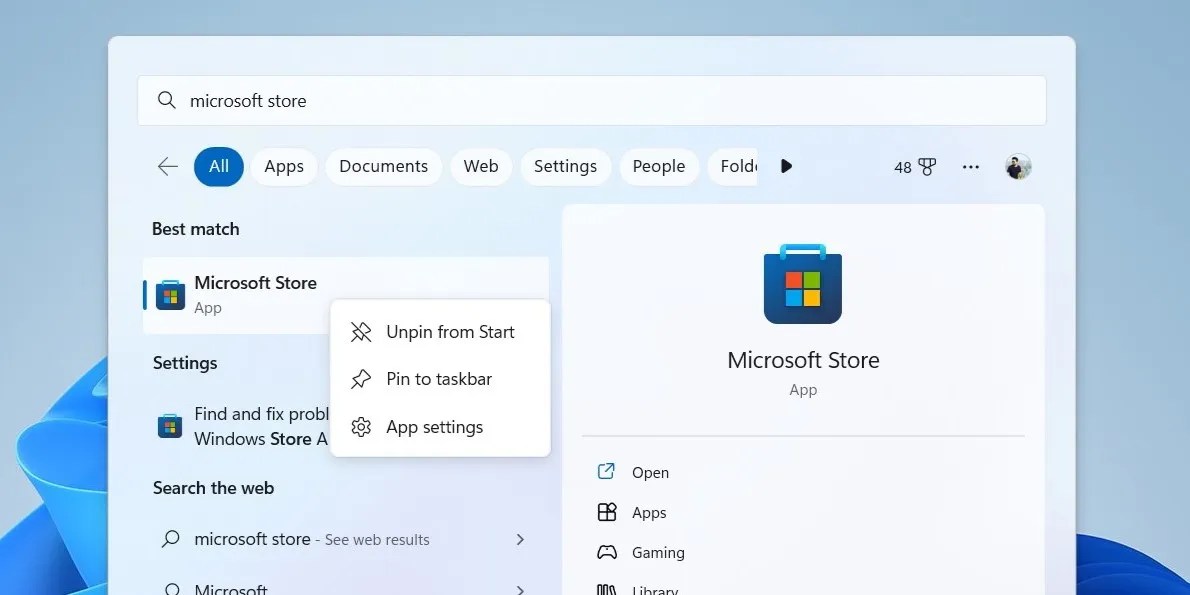Click the Microsoft Store app icon under Best match
This screenshot has width=1190, height=595.
click(x=168, y=295)
